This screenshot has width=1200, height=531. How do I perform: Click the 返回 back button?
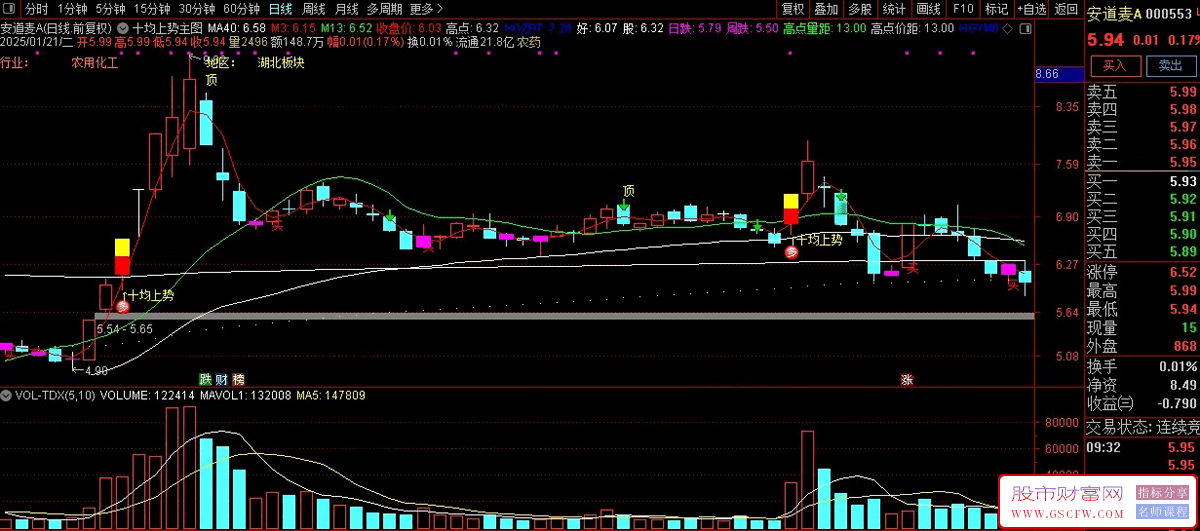1066,9
